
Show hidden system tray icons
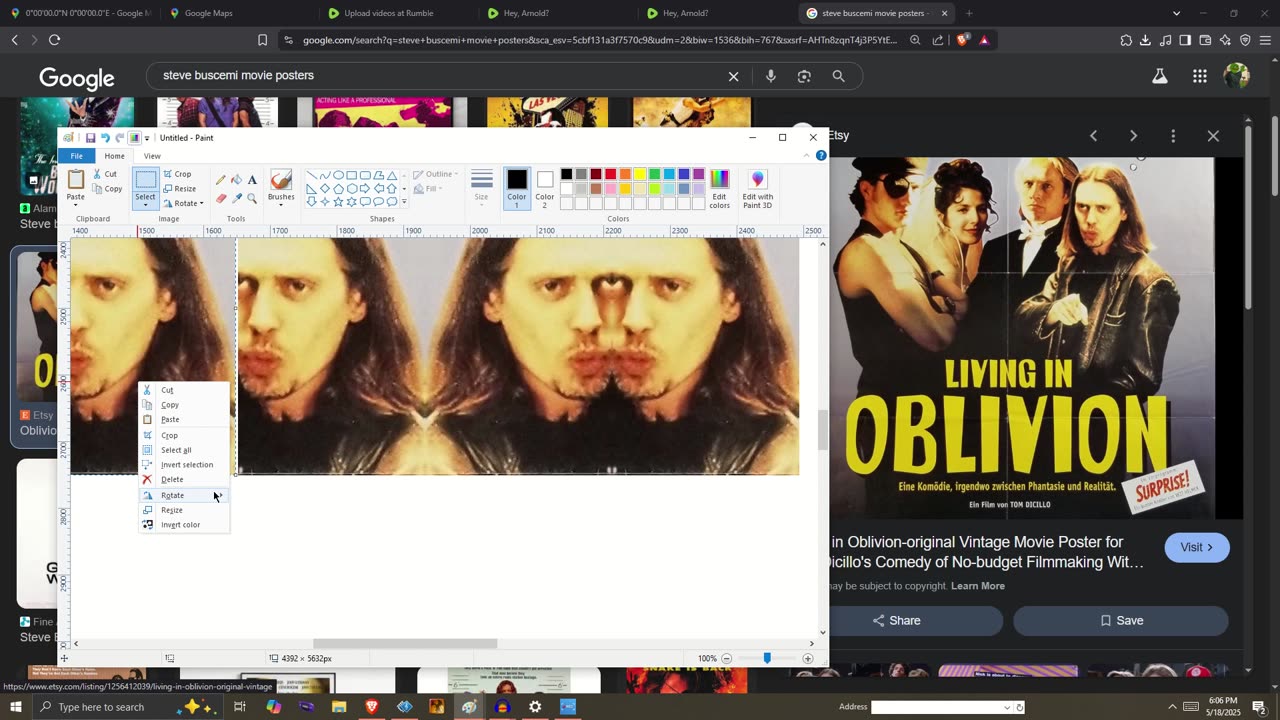coord(1172,707)
